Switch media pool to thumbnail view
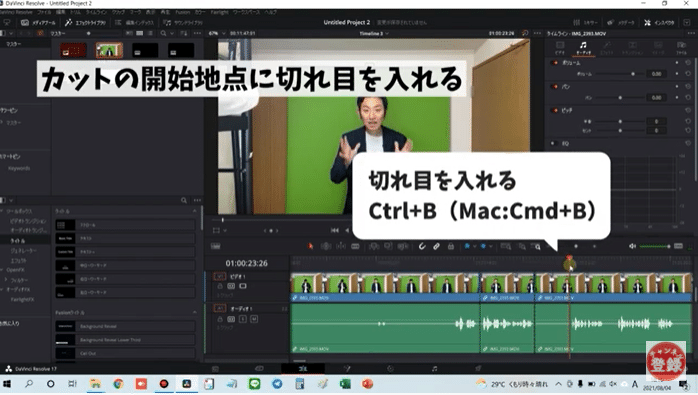Viewport: 698px width, 395px height. 139,33
